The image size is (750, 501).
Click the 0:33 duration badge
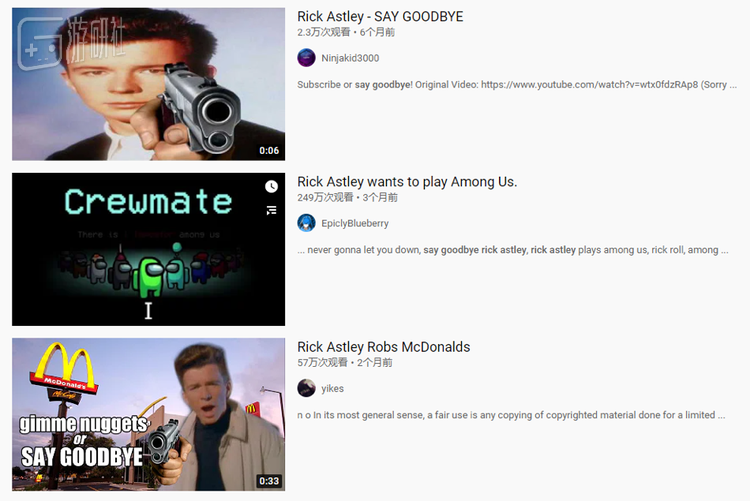click(269, 481)
